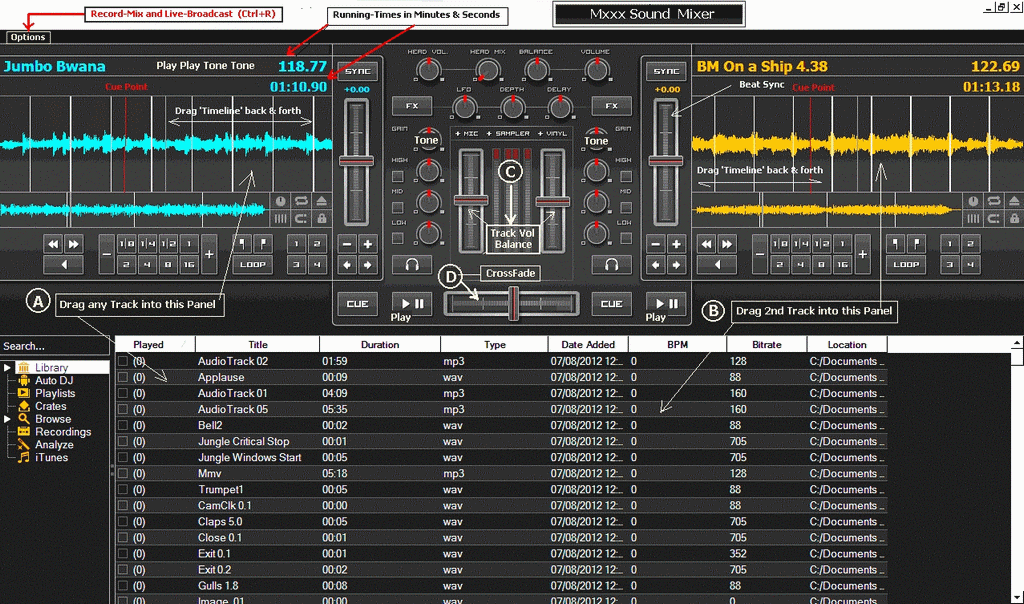
Task: Enable right channel MID kill checkbox
Action: point(626,208)
